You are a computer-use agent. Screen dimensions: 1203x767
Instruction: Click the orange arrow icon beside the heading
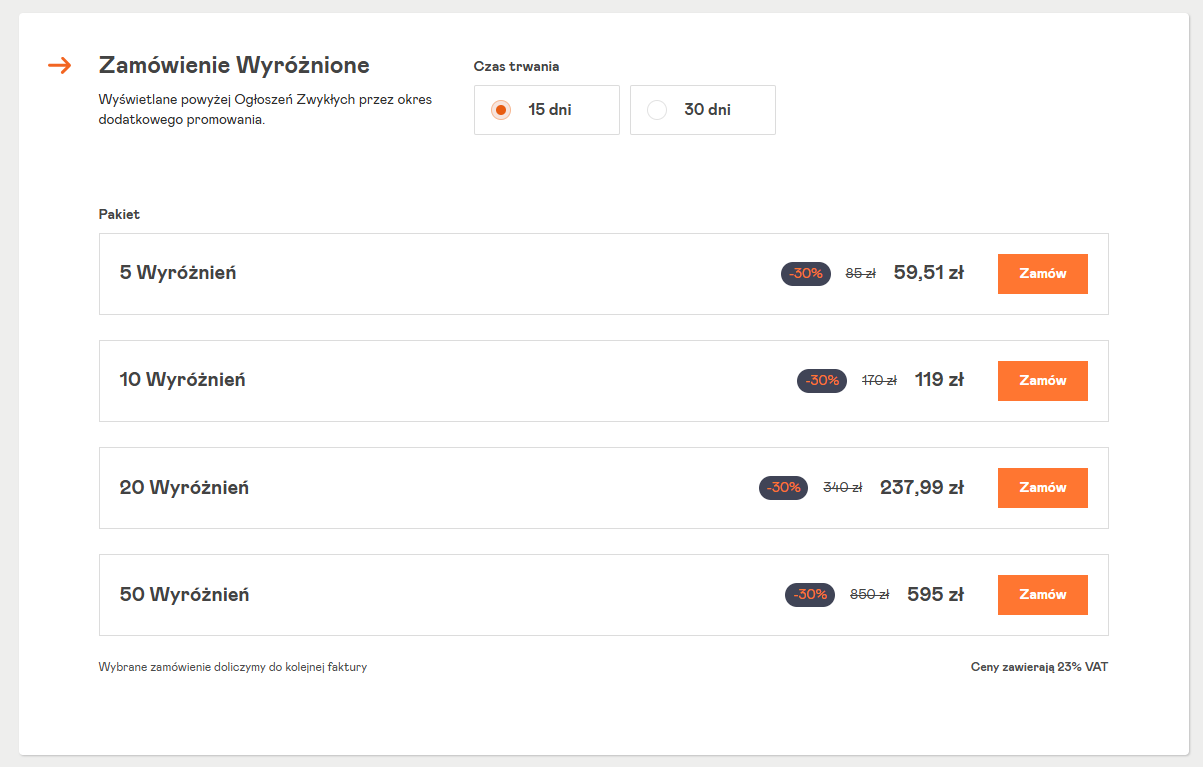pyautogui.click(x=60, y=66)
